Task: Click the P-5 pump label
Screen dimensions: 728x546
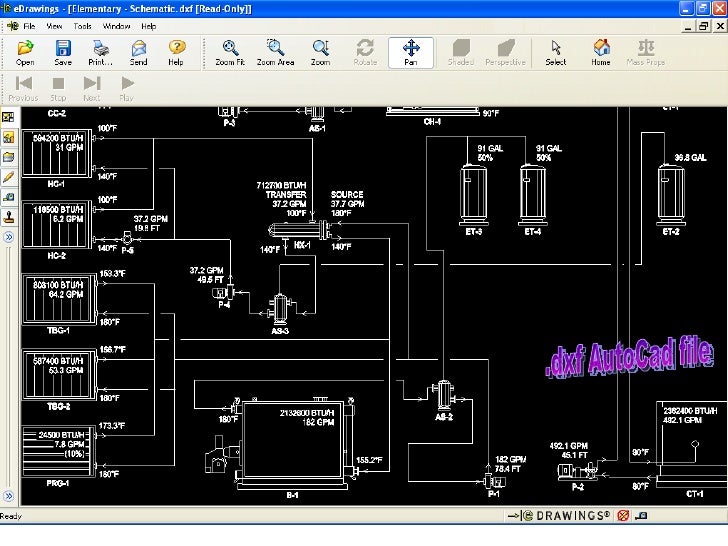Action: pyautogui.click(x=128, y=250)
